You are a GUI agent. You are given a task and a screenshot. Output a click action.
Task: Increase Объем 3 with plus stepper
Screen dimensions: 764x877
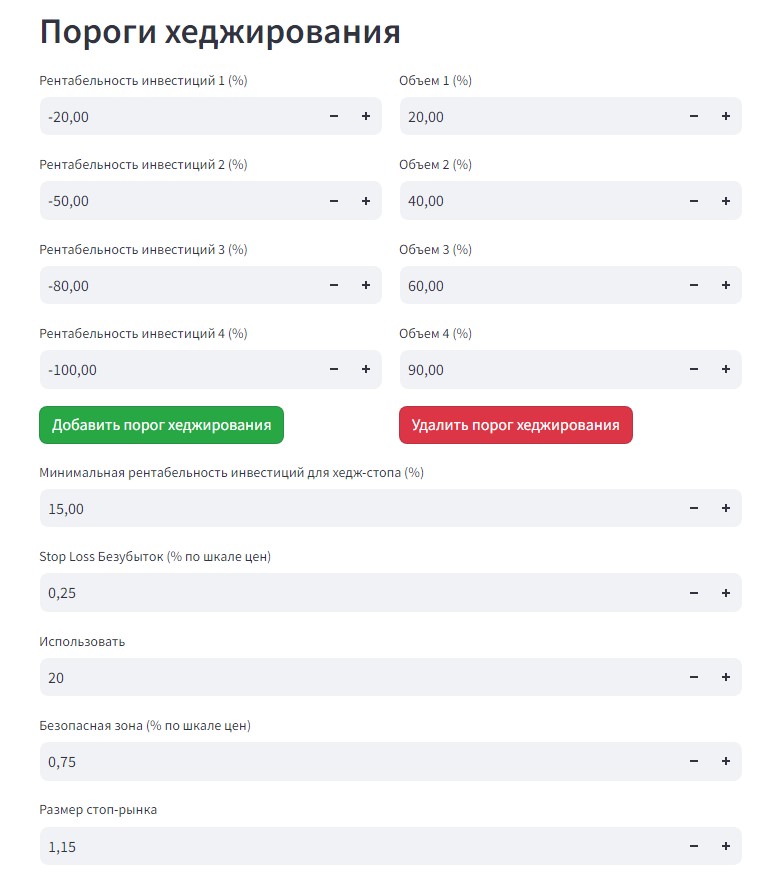click(725, 285)
